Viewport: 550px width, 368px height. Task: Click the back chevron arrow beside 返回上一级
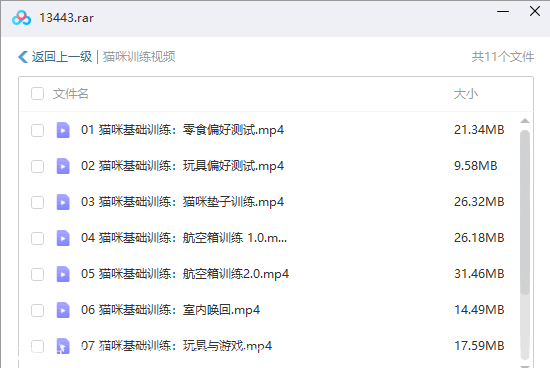(x=23, y=57)
